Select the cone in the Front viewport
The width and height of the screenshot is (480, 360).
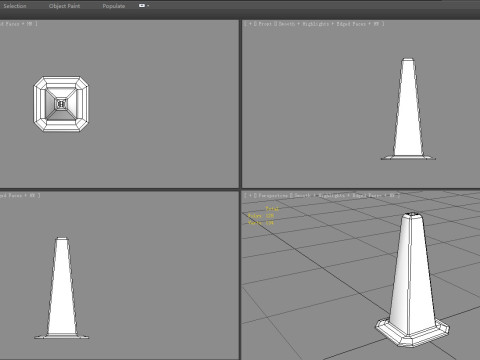(408, 110)
